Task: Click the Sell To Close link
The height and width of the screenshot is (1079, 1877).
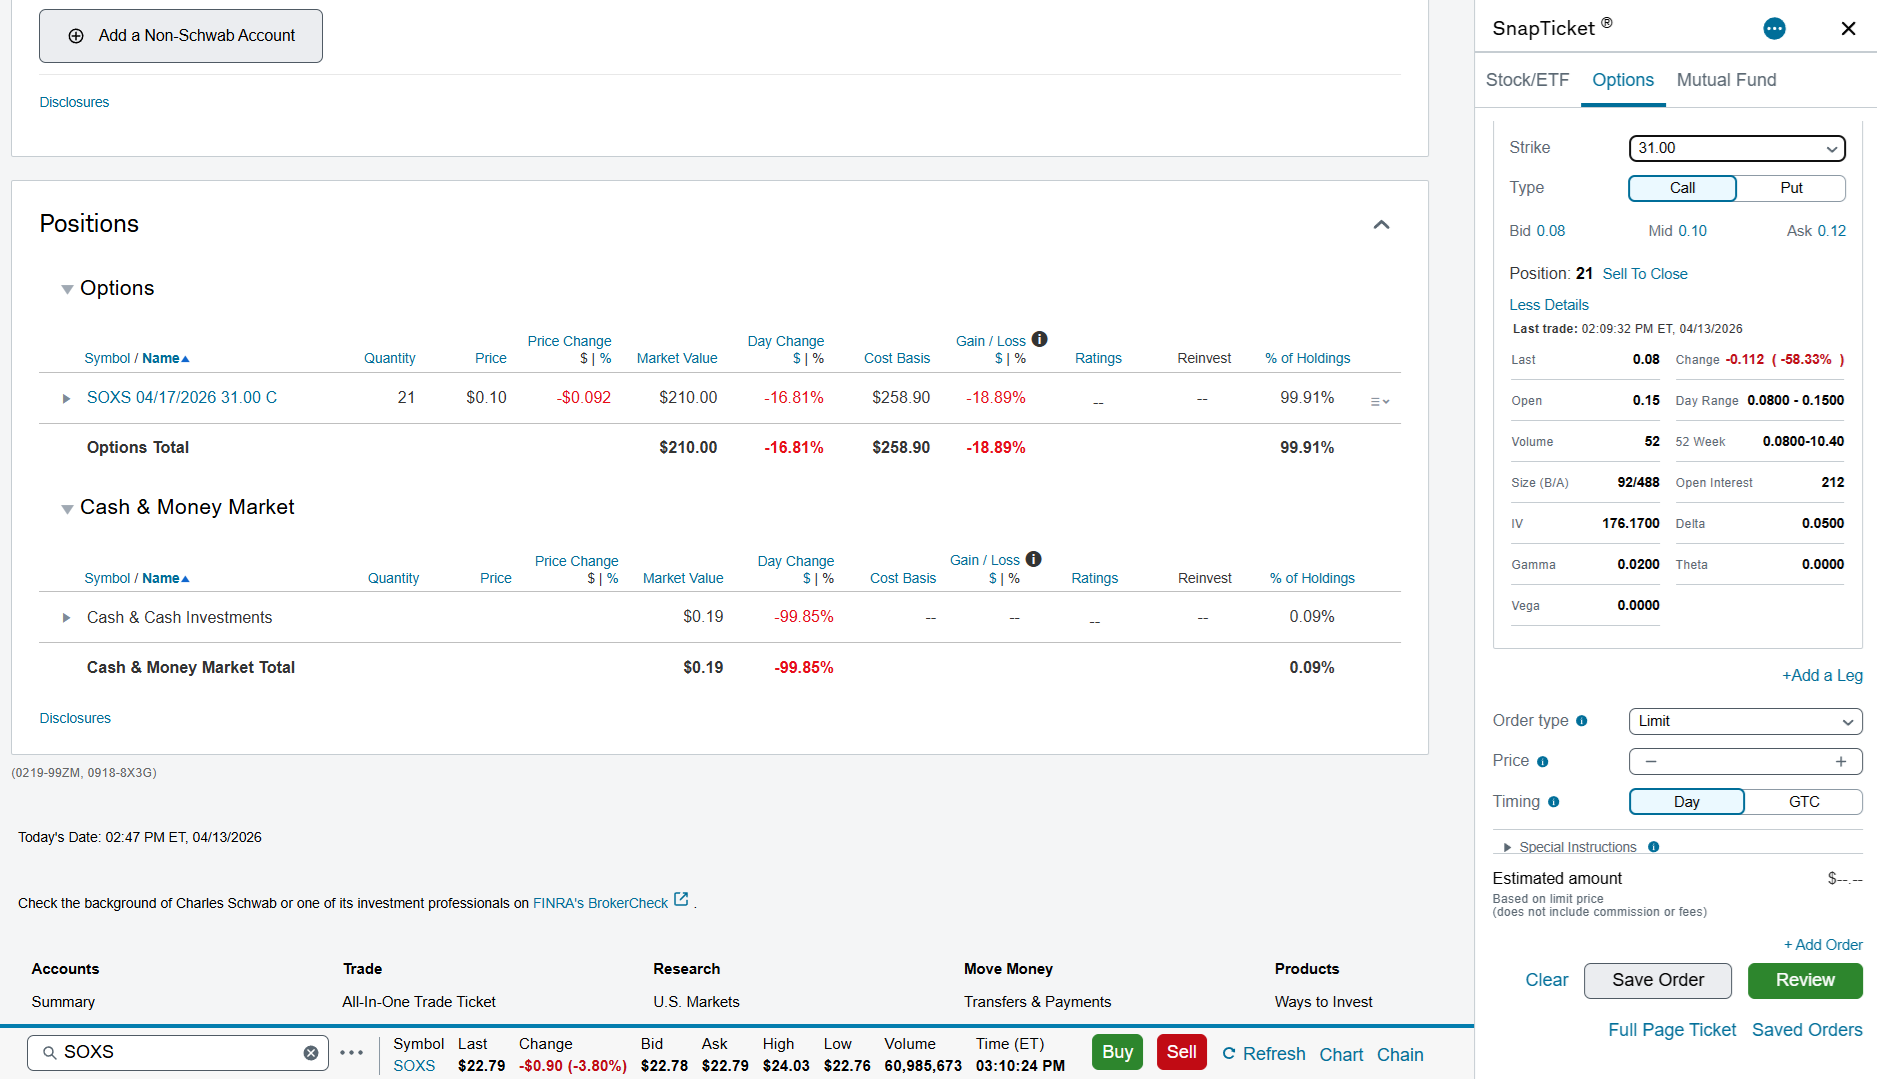Action: point(1645,274)
